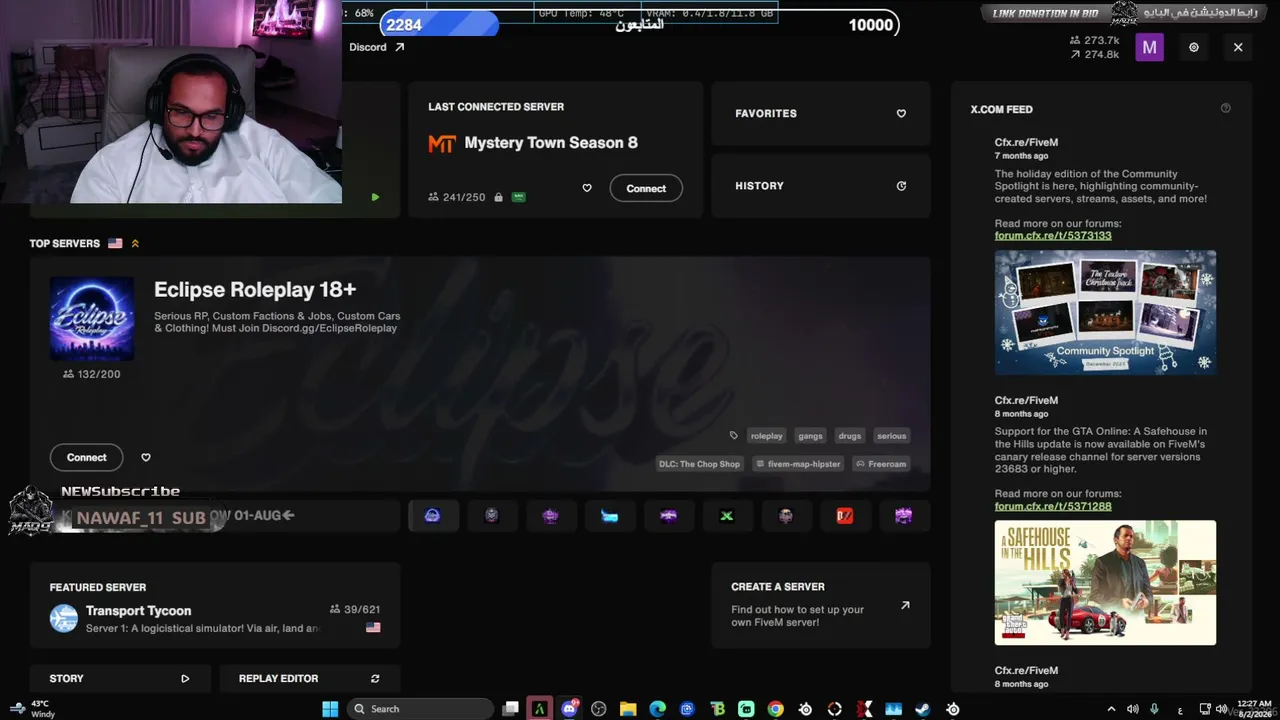Viewport: 1280px width, 720px height.
Task: Open the Favorites tab
Action: tap(820, 114)
